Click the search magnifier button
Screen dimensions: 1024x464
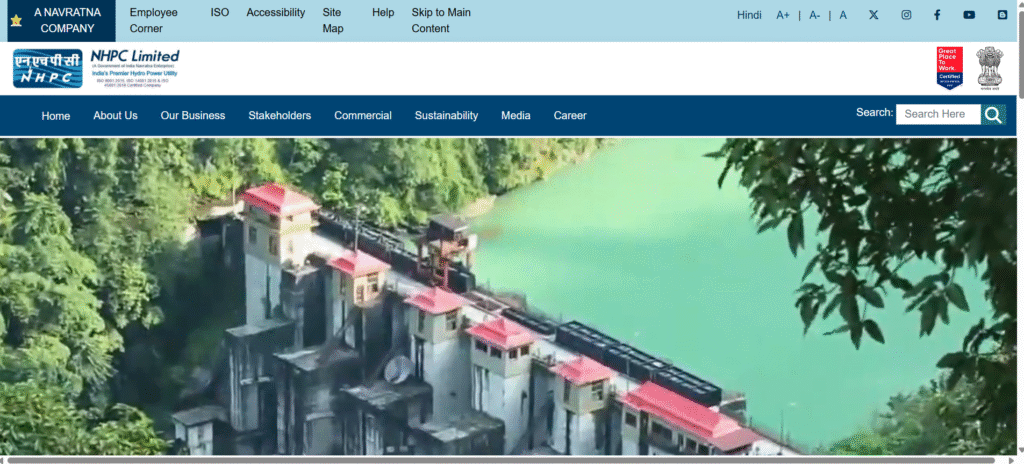(x=993, y=114)
